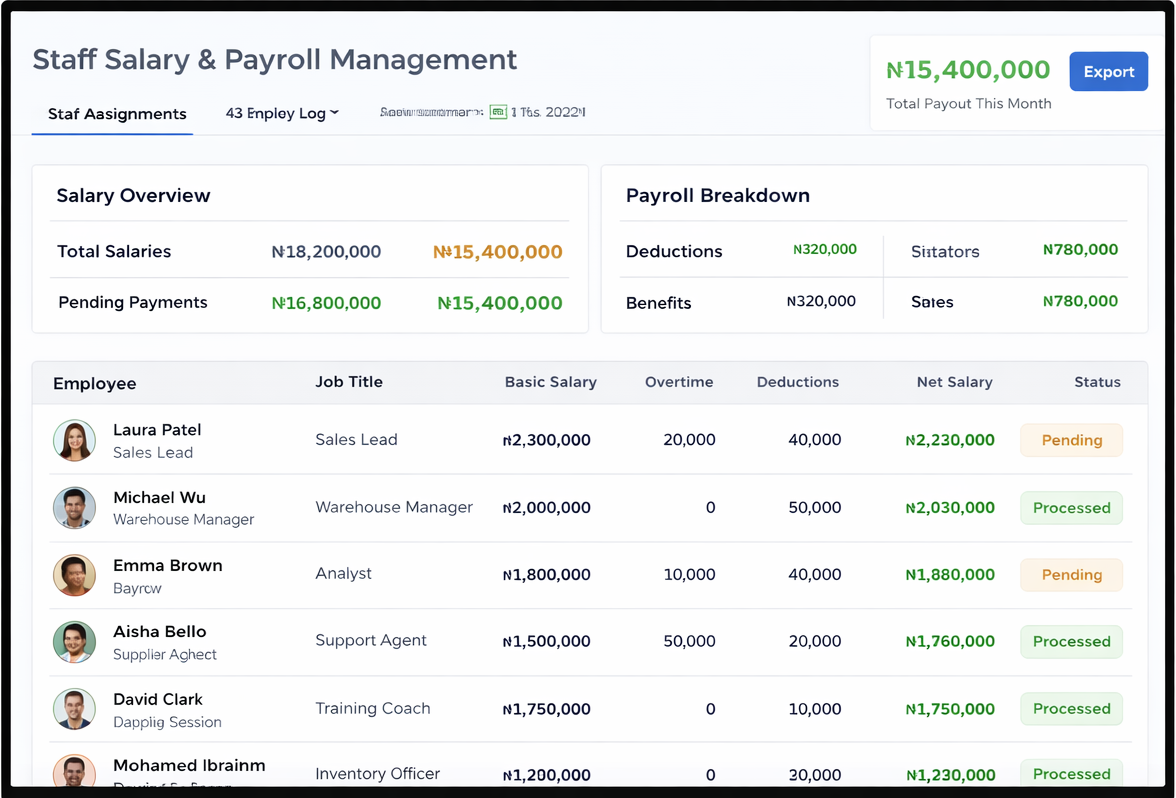This screenshot has width=1176, height=798.
Task: Click David Clark's profile avatar
Action: (x=74, y=709)
